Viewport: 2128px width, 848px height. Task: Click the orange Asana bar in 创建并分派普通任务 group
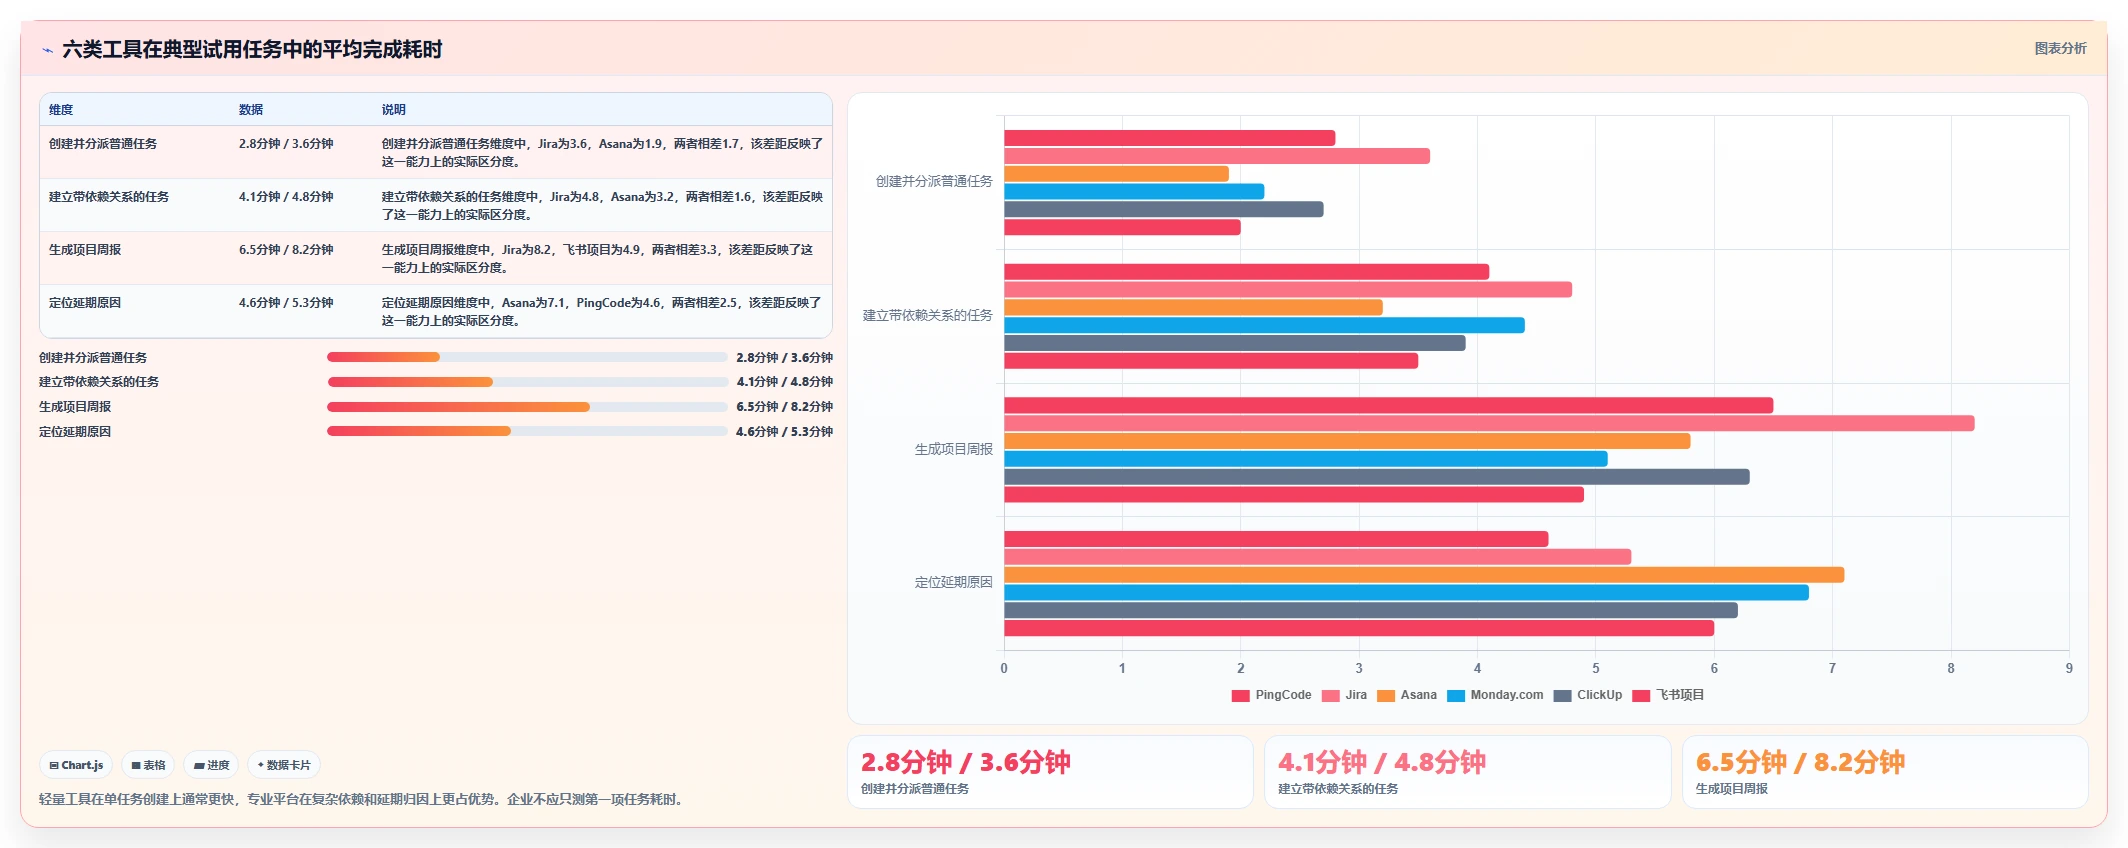(x=1116, y=174)
